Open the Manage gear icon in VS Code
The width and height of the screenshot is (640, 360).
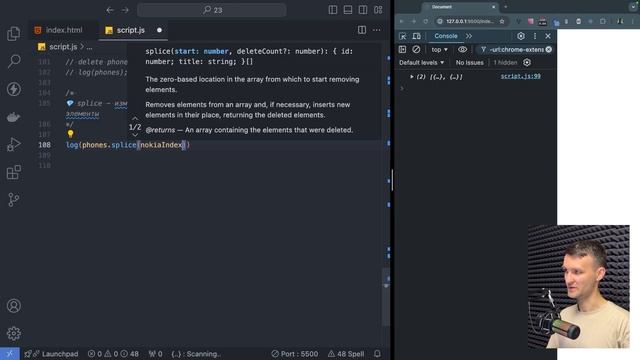coord(13,333)
